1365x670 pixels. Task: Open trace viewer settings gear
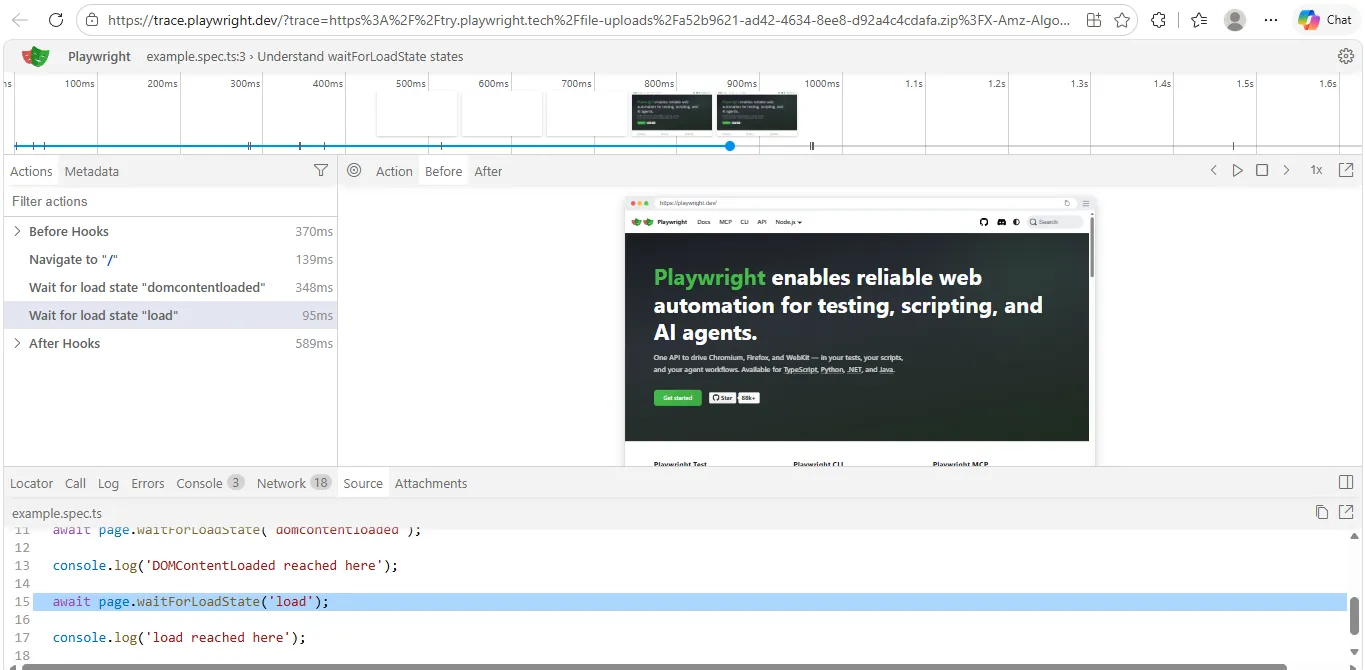(x=1346, y=56)
